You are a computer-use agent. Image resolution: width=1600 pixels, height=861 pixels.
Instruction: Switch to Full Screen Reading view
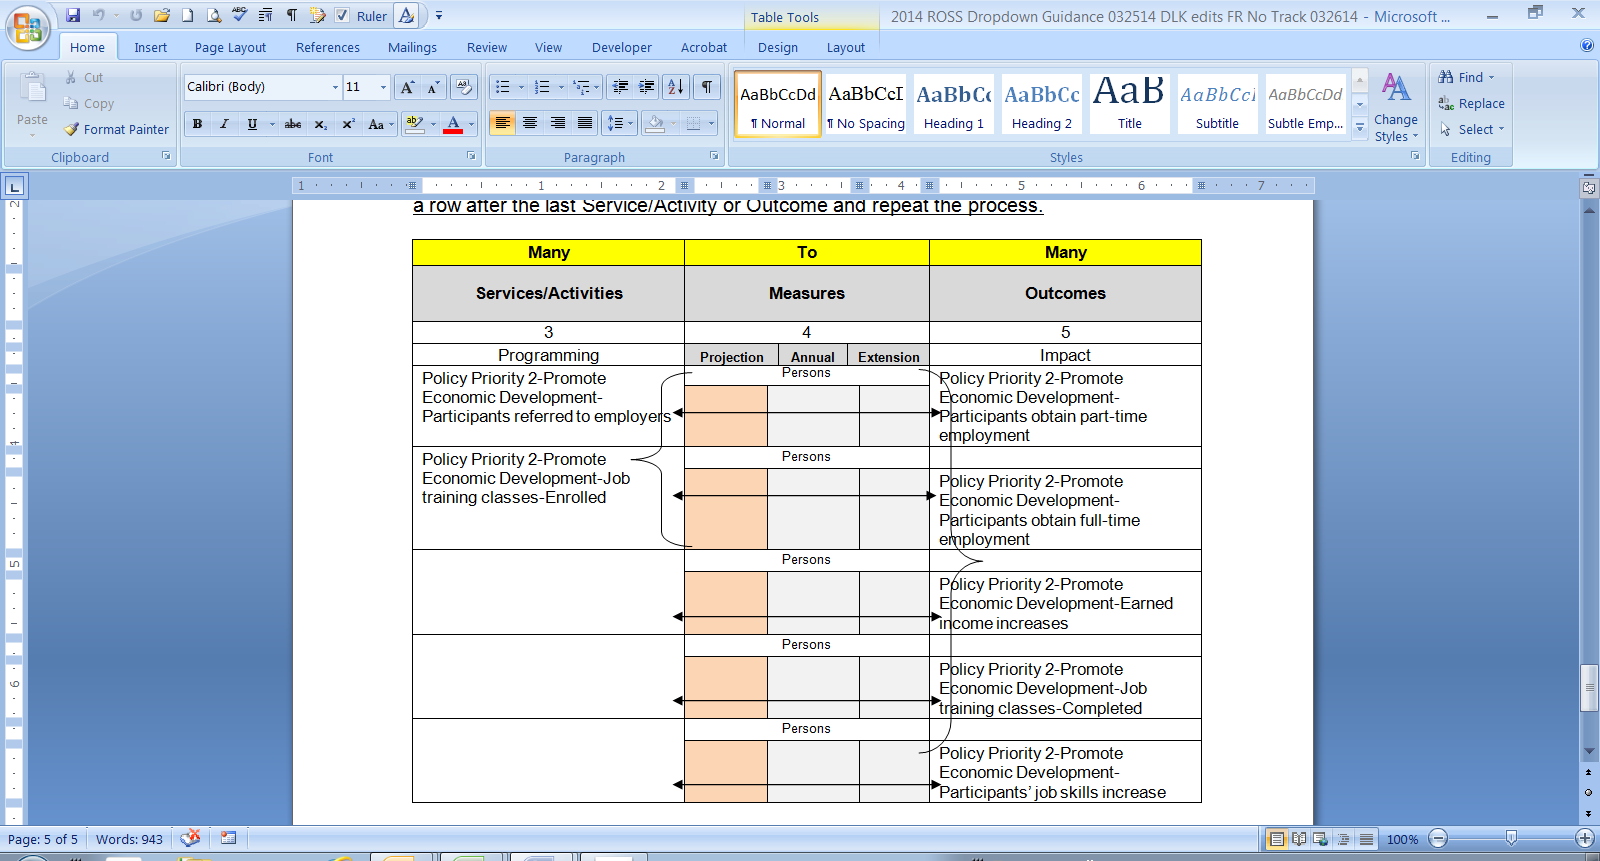[x=1299, y=839]
